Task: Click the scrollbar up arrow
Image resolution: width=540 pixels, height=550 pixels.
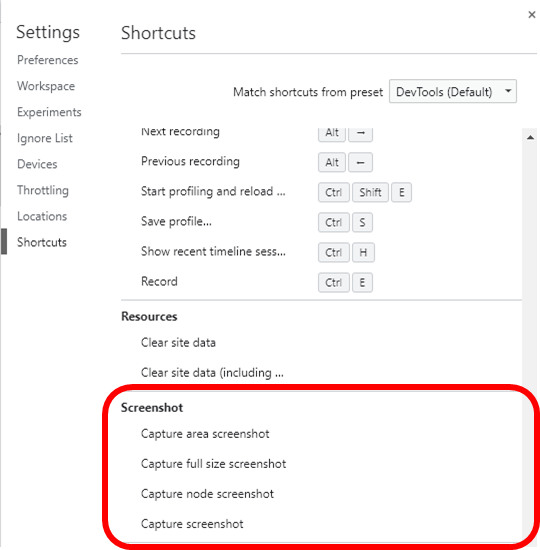Action: coord(530,138)
